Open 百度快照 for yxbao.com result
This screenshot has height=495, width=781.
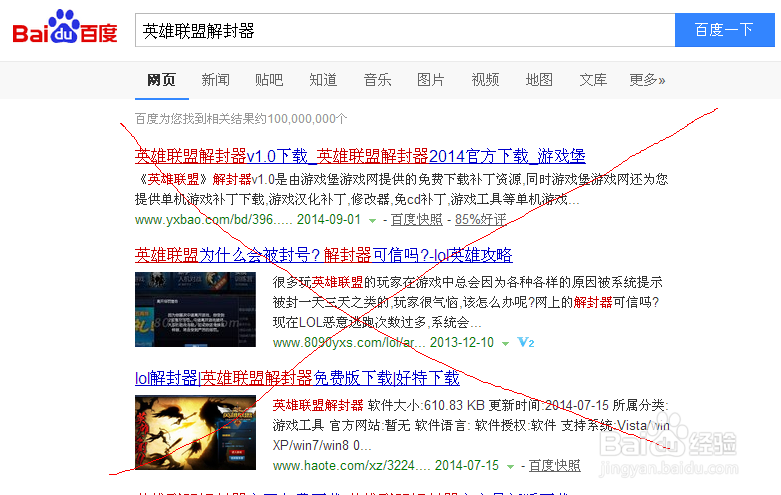(416, 220)
